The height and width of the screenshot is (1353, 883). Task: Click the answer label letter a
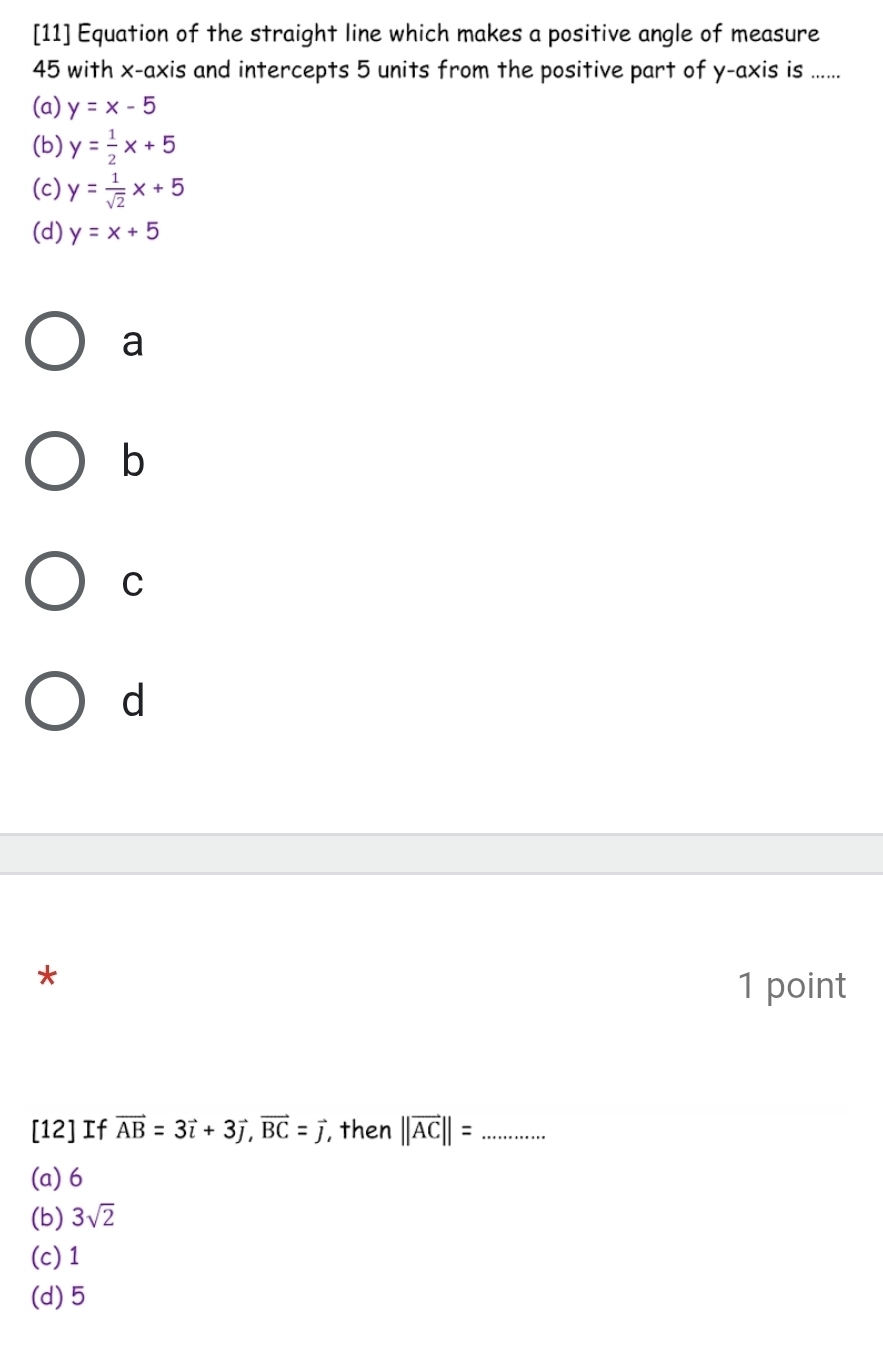[x=132, y=342]
